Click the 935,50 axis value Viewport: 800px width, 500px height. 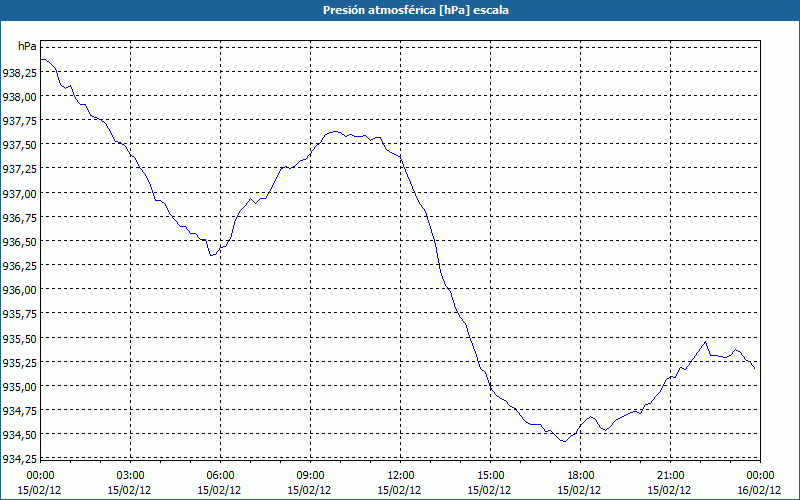click(19, 339)
